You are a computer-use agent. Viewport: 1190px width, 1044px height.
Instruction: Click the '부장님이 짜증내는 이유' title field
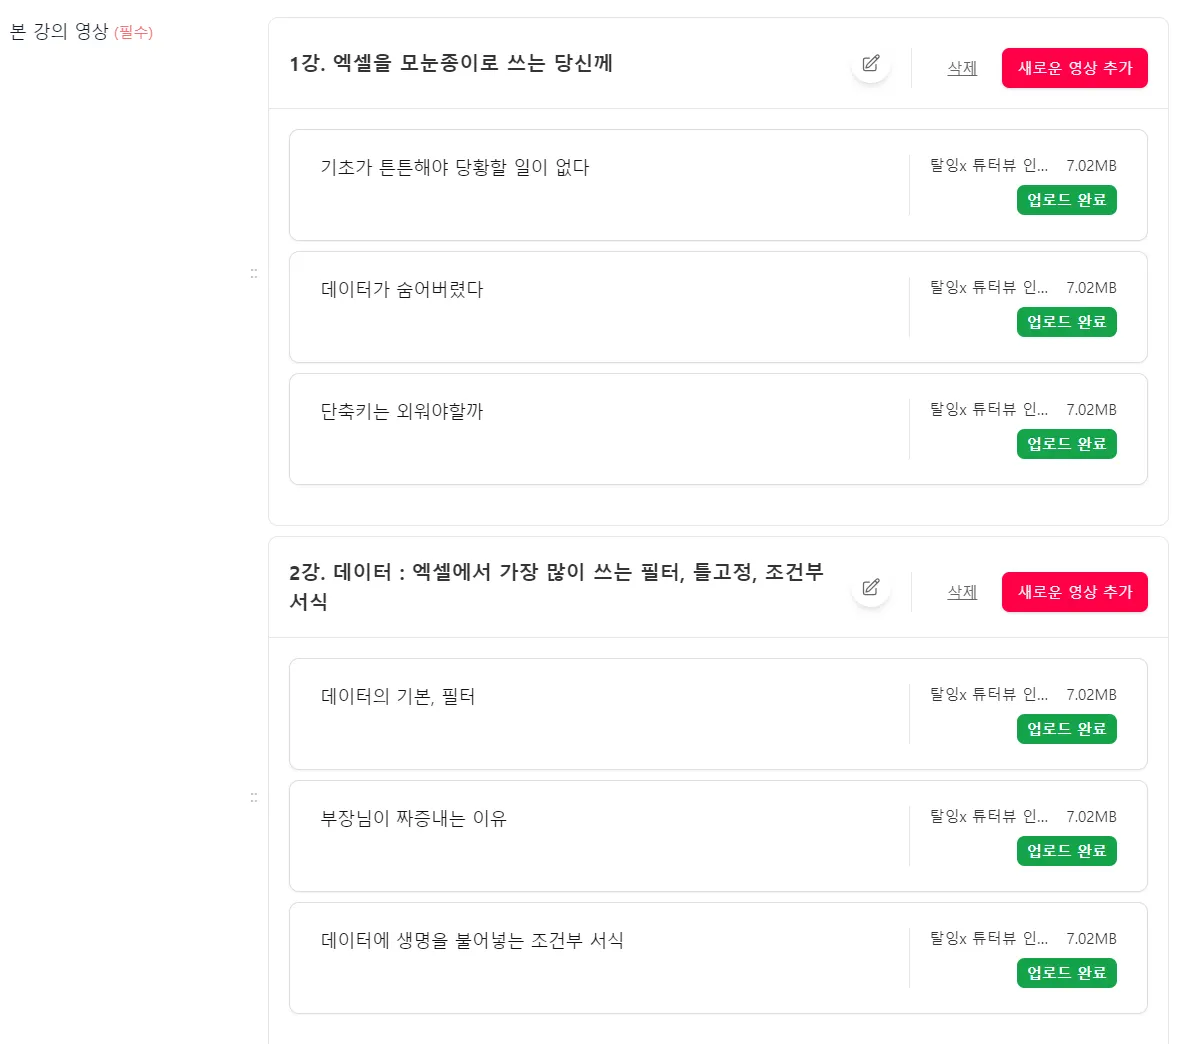pyautogui.click(x=414, y=818)
